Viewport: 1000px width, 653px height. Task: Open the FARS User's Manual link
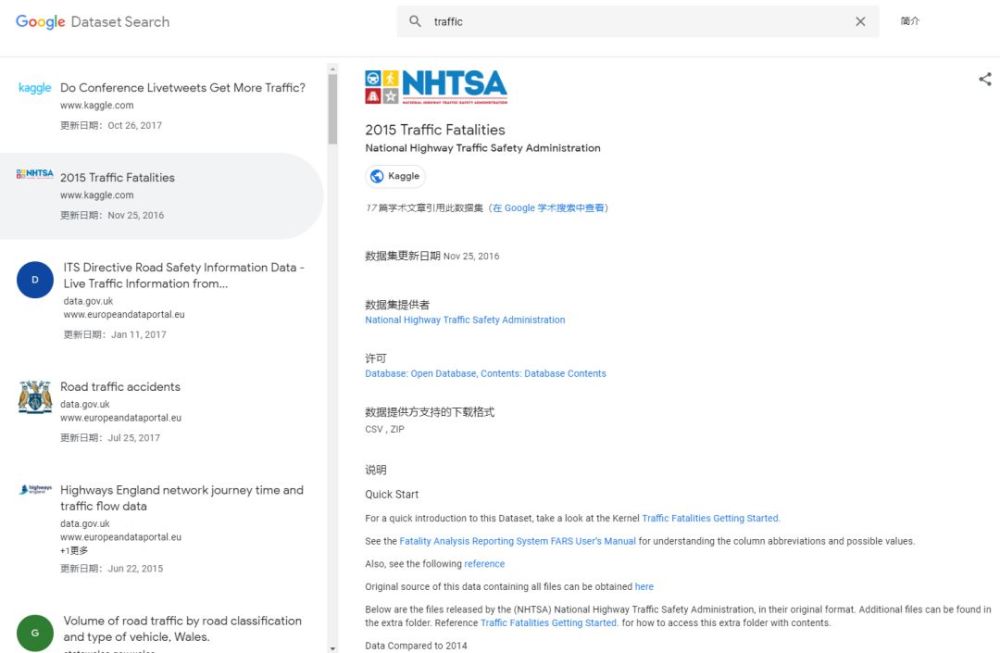point(517,541)
